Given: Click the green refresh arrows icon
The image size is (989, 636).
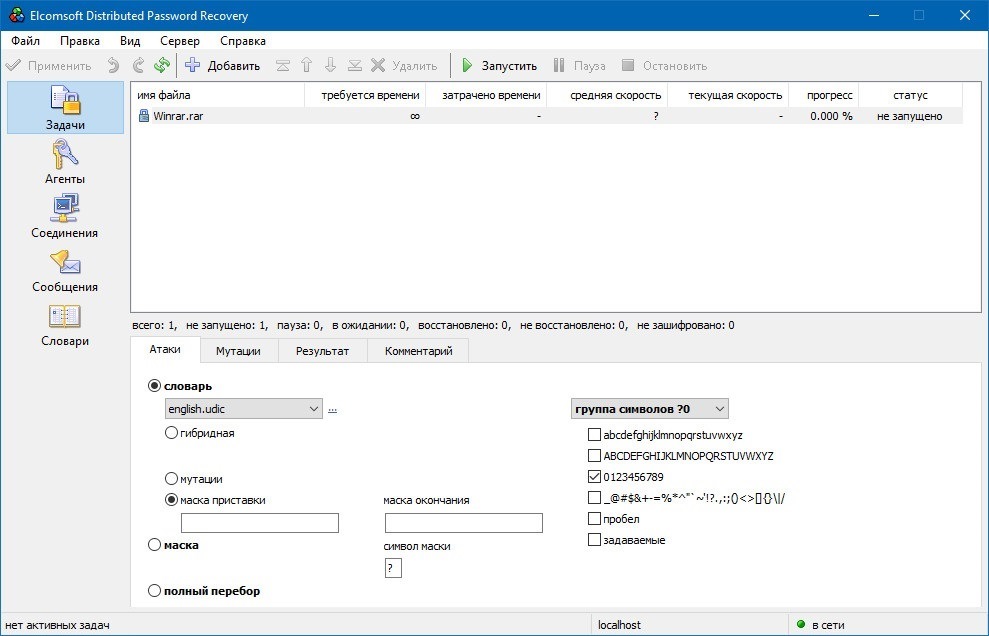Looking at the screenshot, I should pos(162,66).
